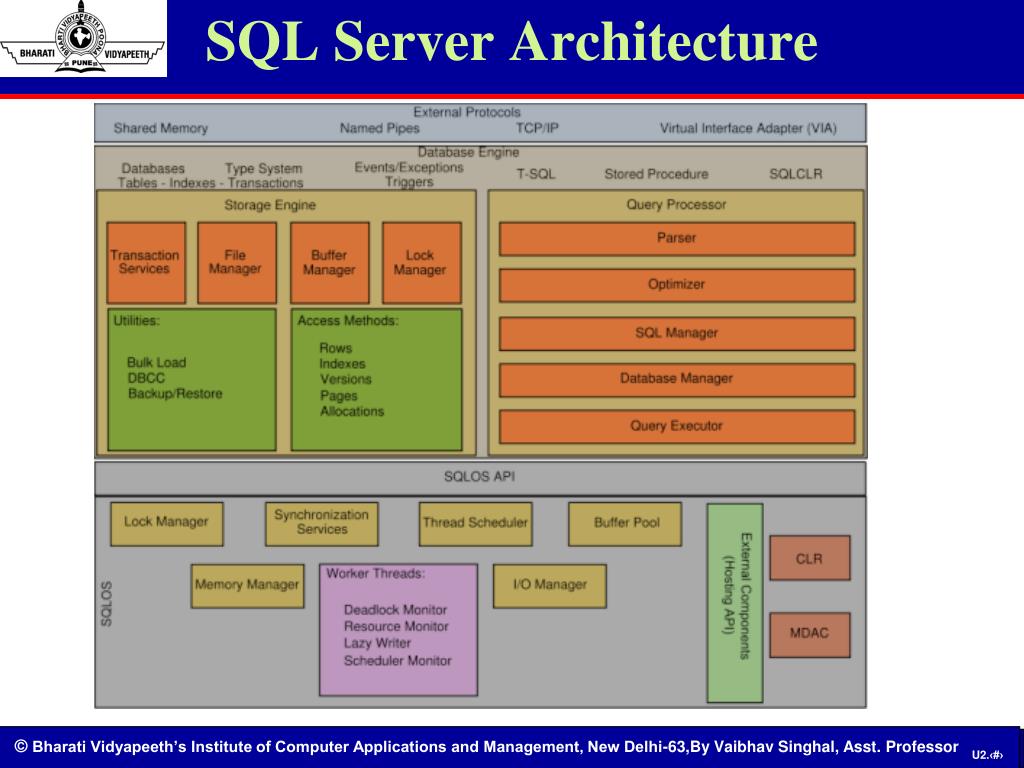Click the Utilities heading
The height and width of the screenshot is (768, 1024).
(x=136, y=321)
